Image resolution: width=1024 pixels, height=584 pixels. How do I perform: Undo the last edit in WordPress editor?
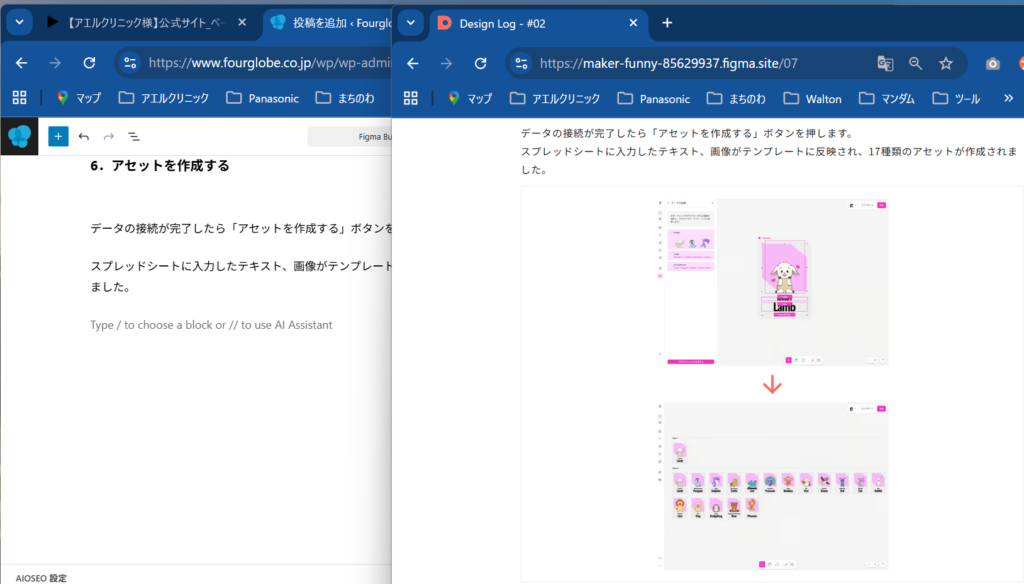click(x=84, y=136)
